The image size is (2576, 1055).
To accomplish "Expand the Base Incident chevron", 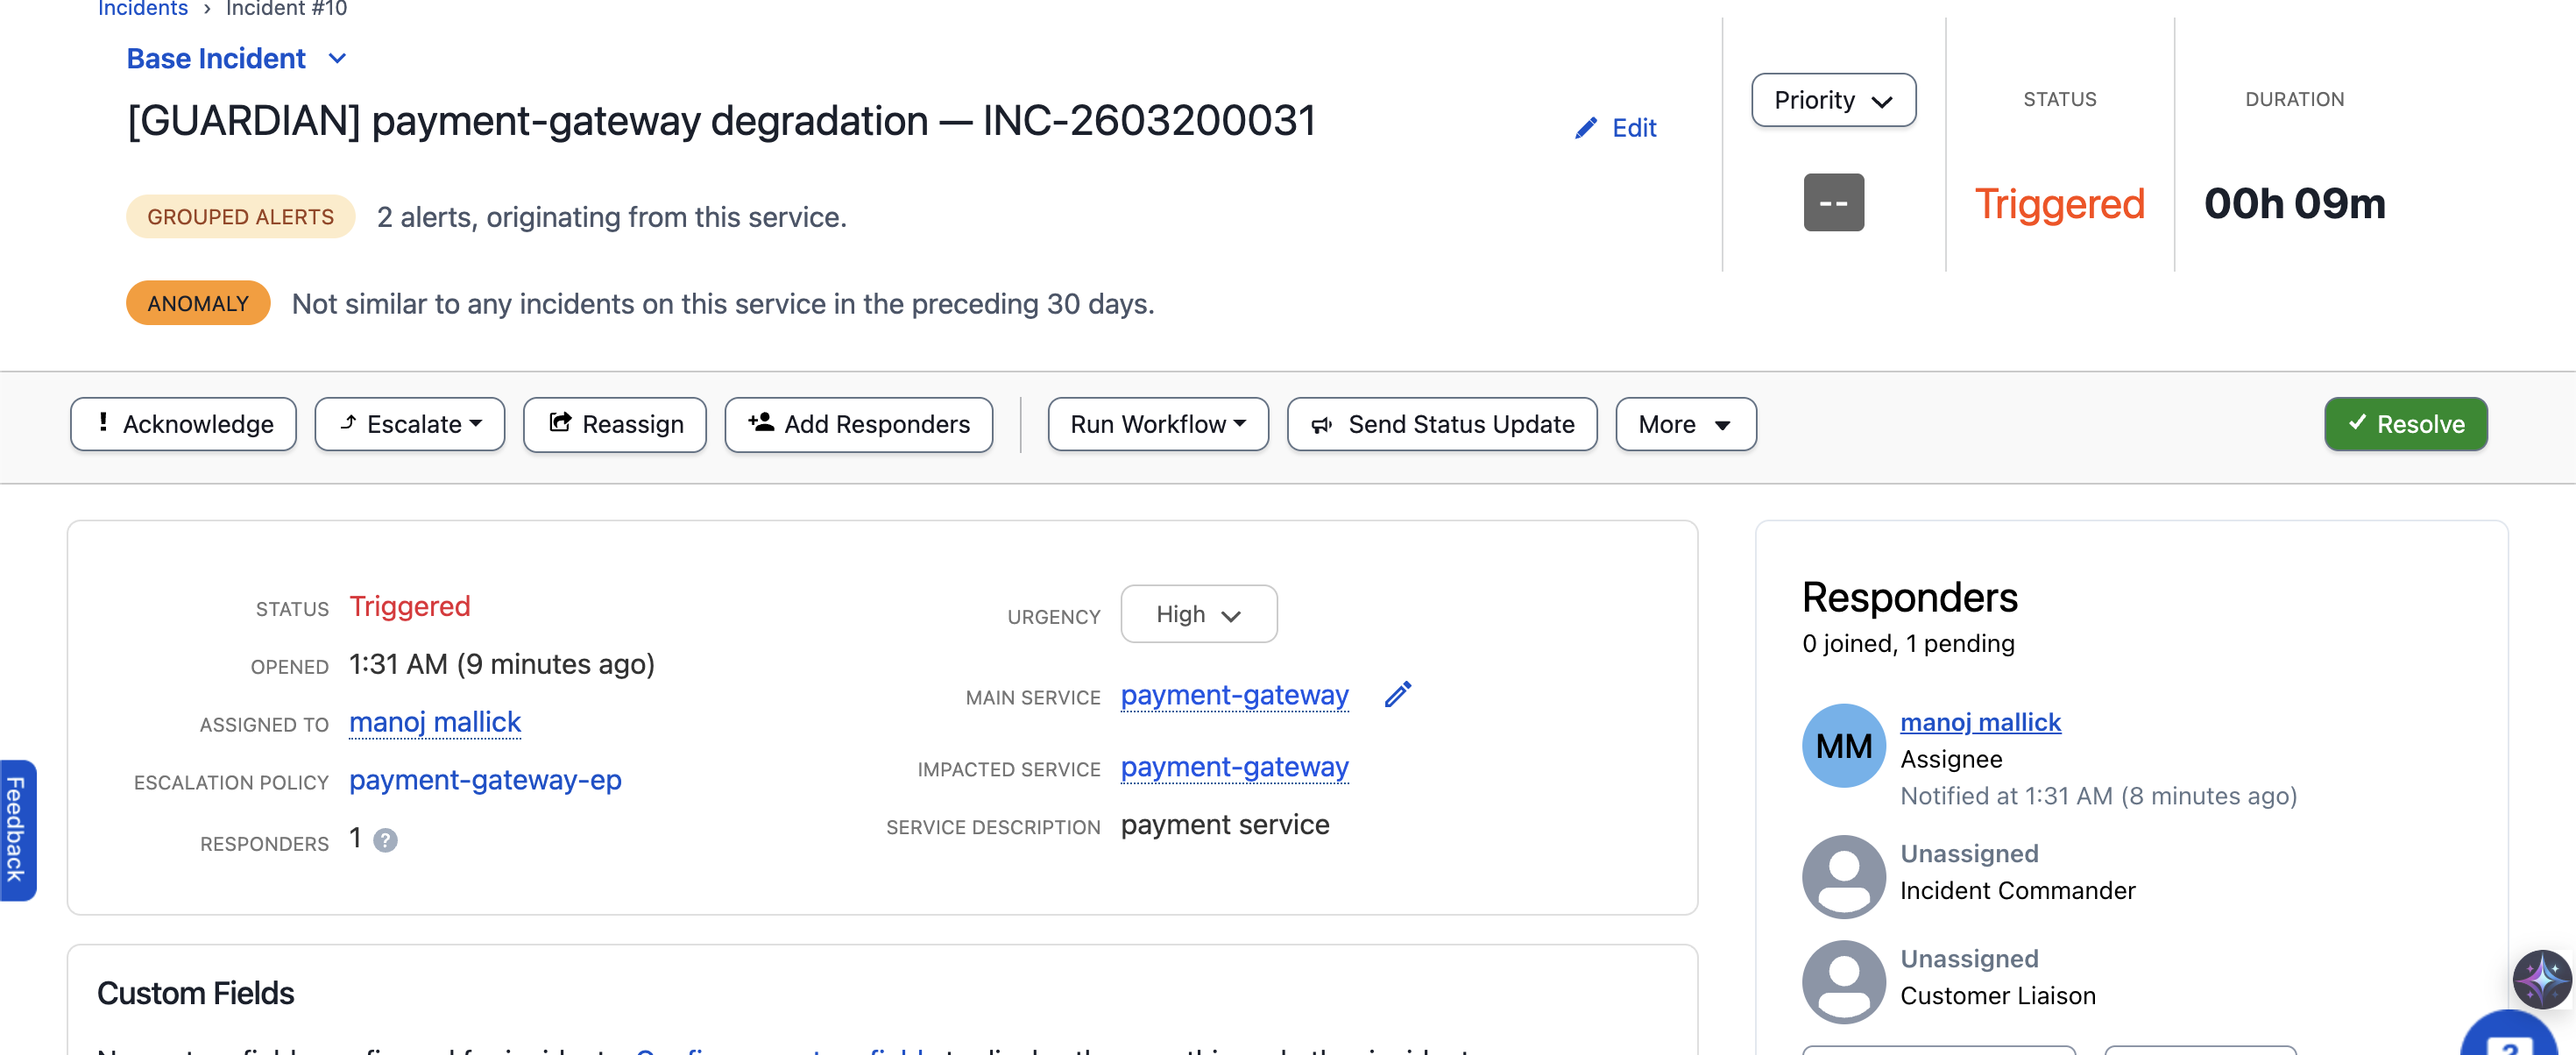I will 337,58.
